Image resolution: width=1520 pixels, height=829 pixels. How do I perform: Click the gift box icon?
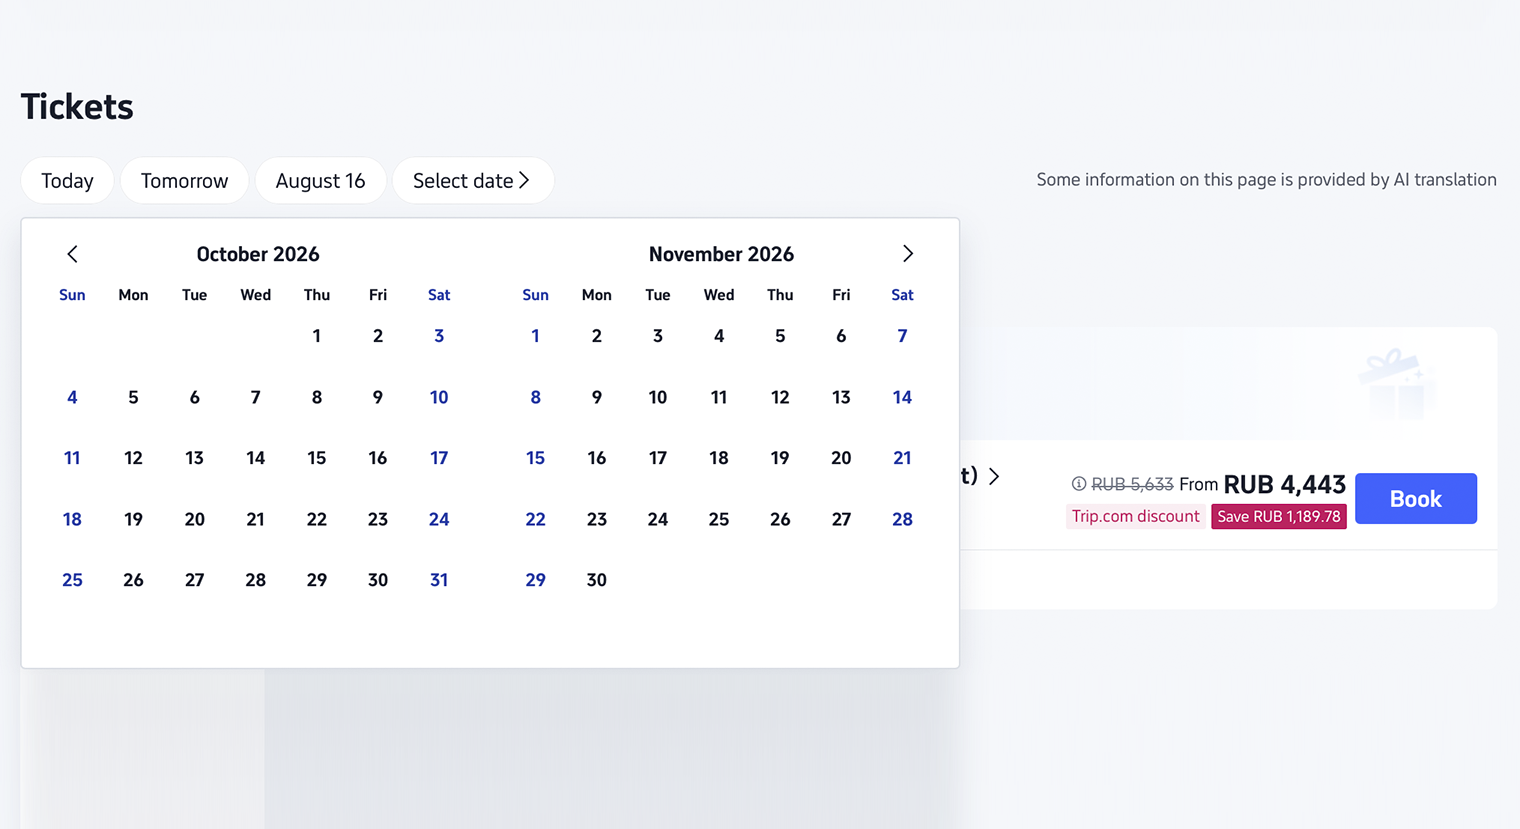[1396, 384]
